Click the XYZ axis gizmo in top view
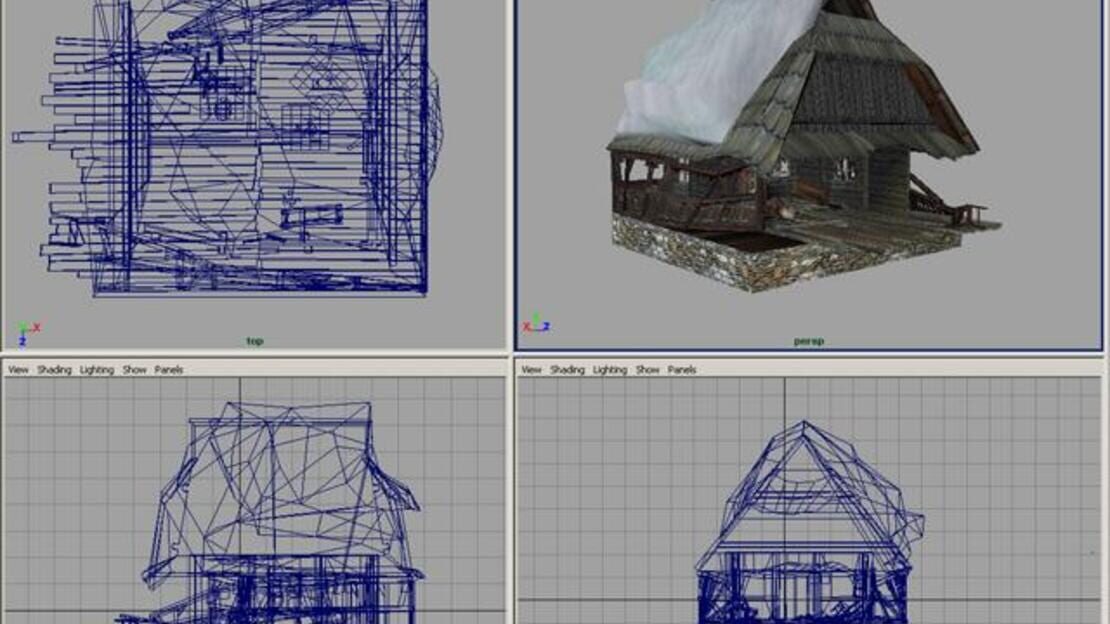 [x=28, y=333]
